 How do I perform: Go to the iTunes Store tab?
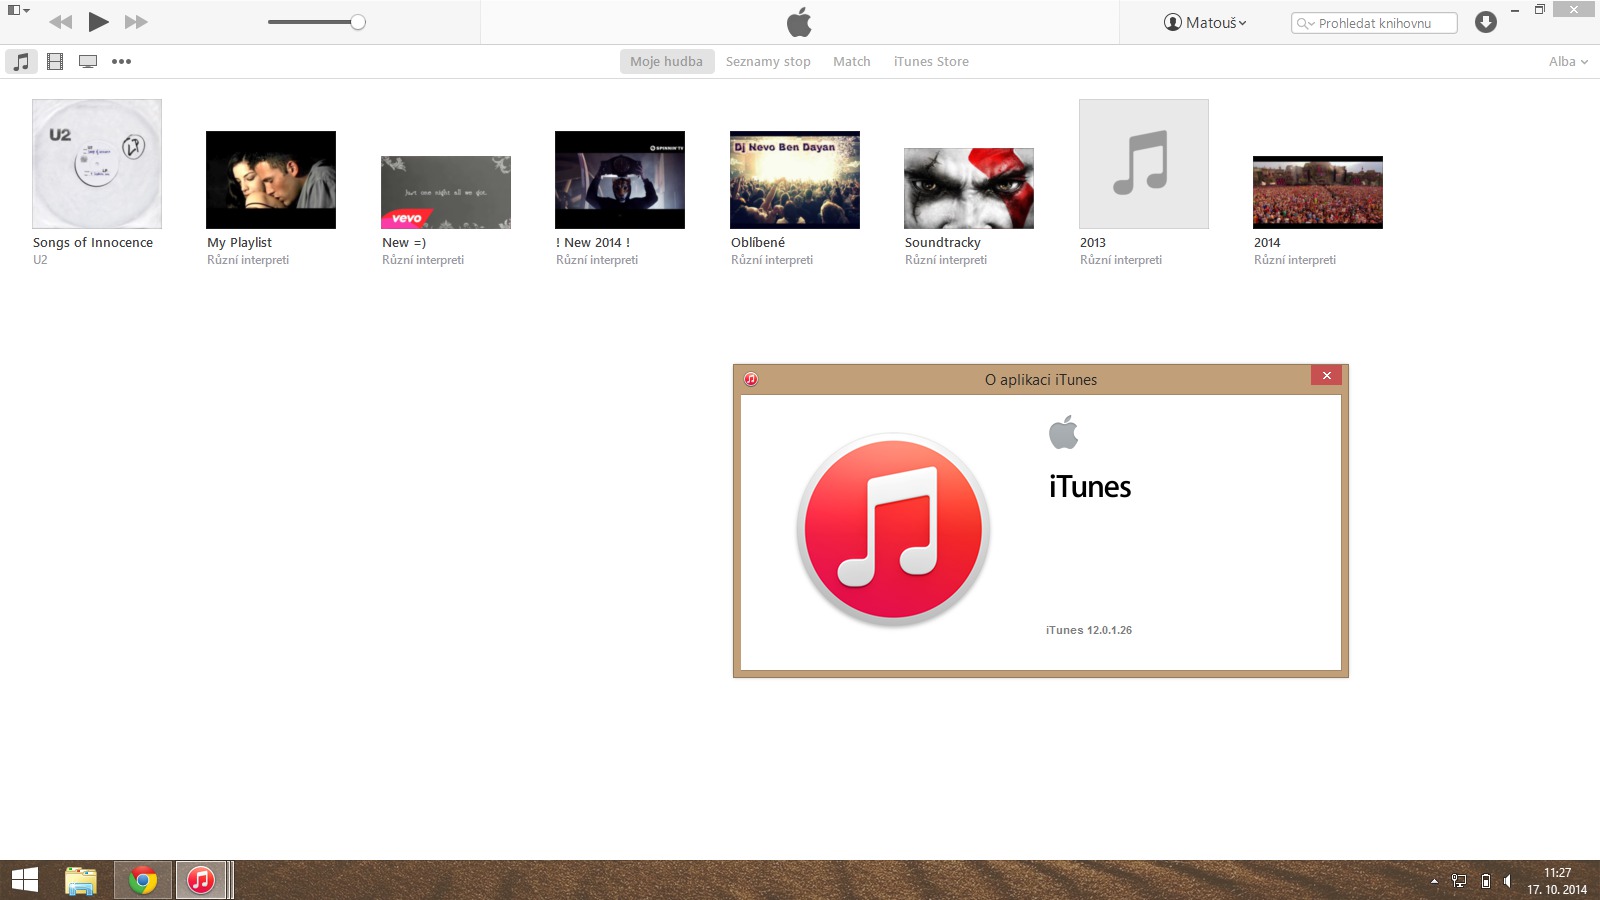coord(931,61)
